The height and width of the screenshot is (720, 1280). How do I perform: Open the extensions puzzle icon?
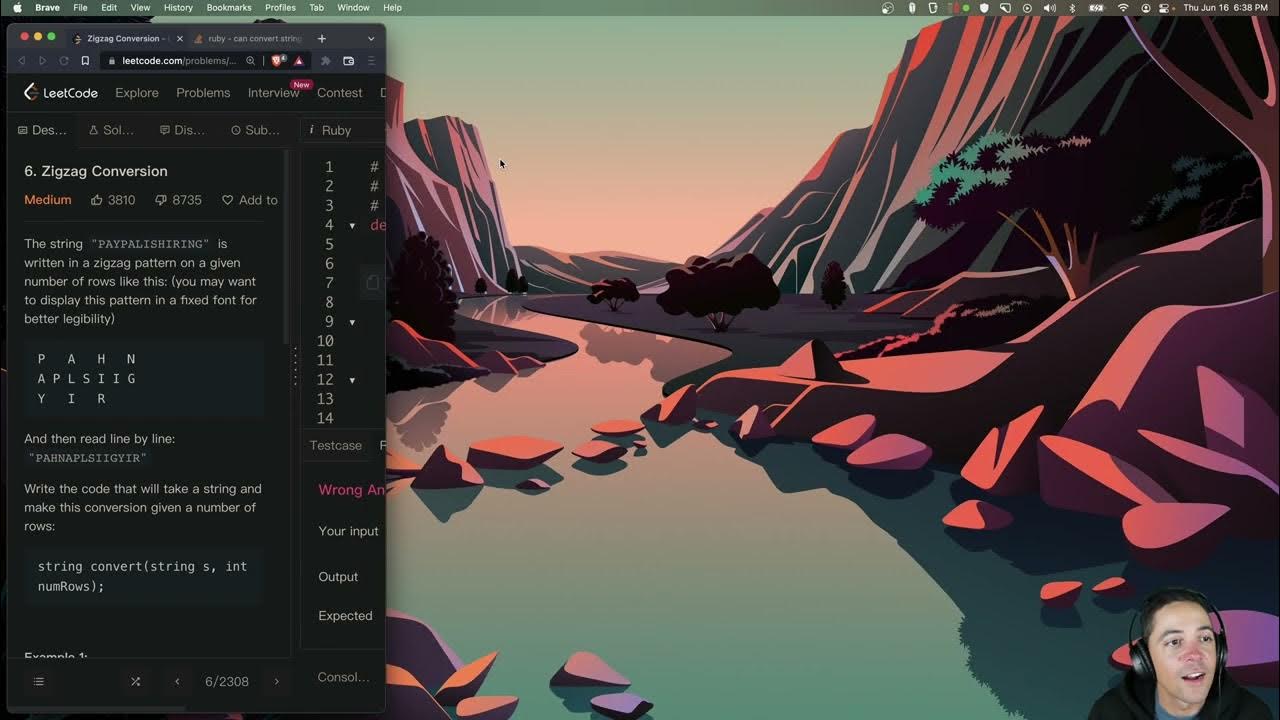(x=325, y=61)
